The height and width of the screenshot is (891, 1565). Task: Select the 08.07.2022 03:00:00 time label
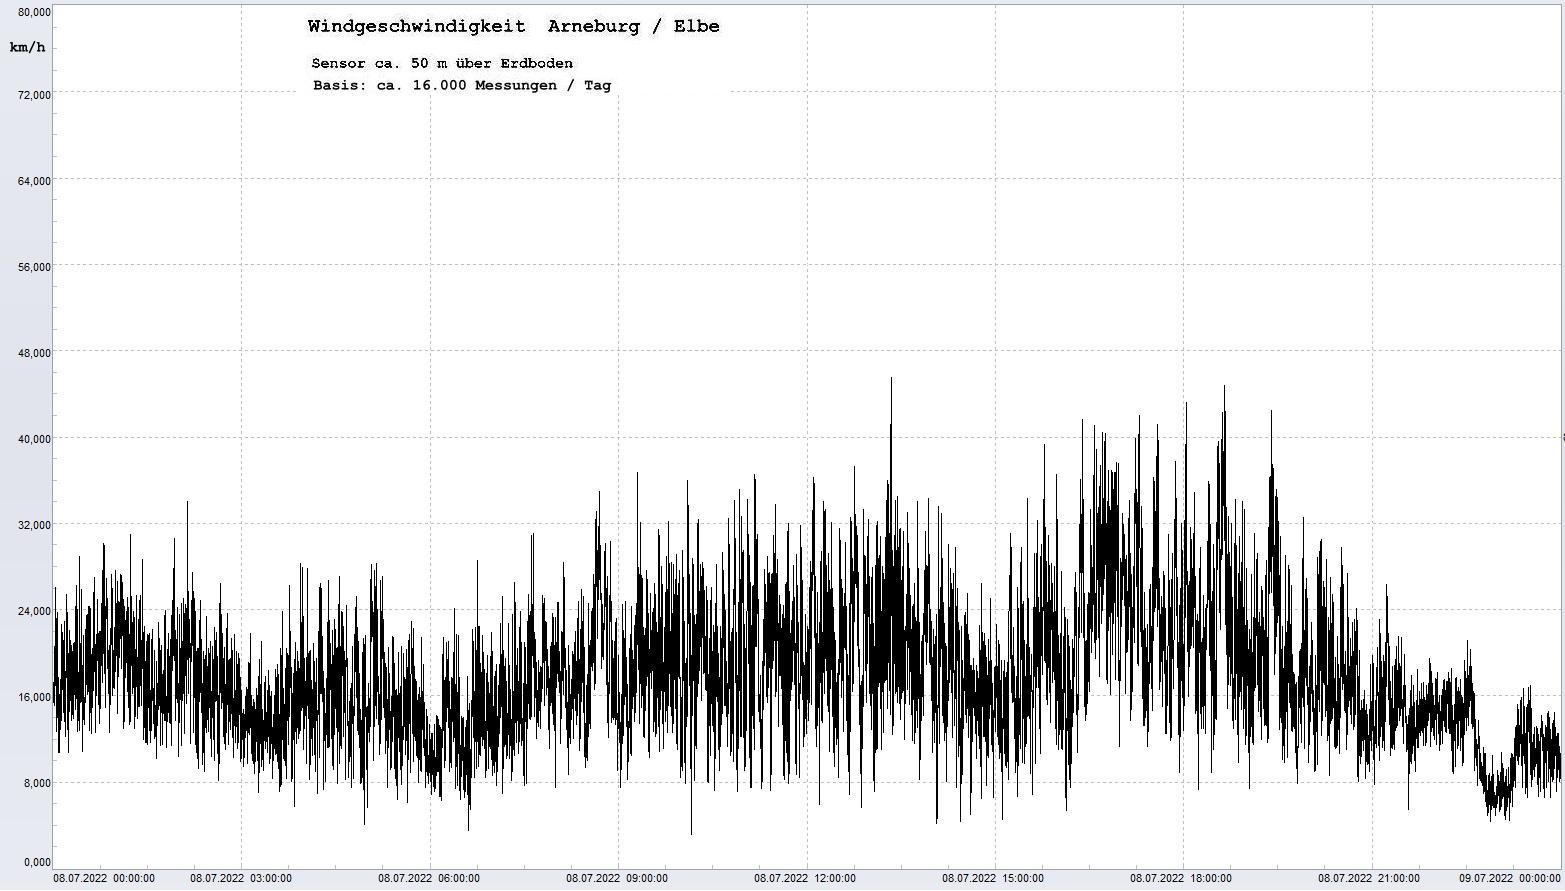pyautogui.click(x=241, y=879)
